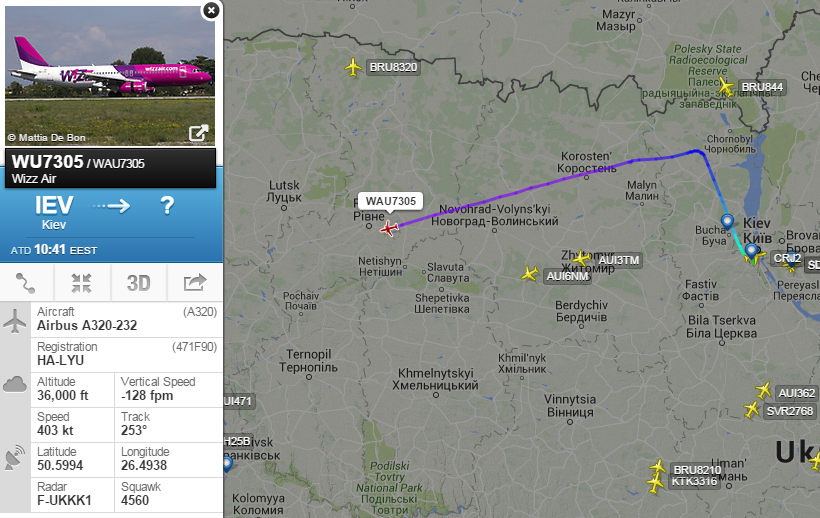Open aircraft photo in external link
This screenshot has height=518, width=820.
[x=198, y=133]
